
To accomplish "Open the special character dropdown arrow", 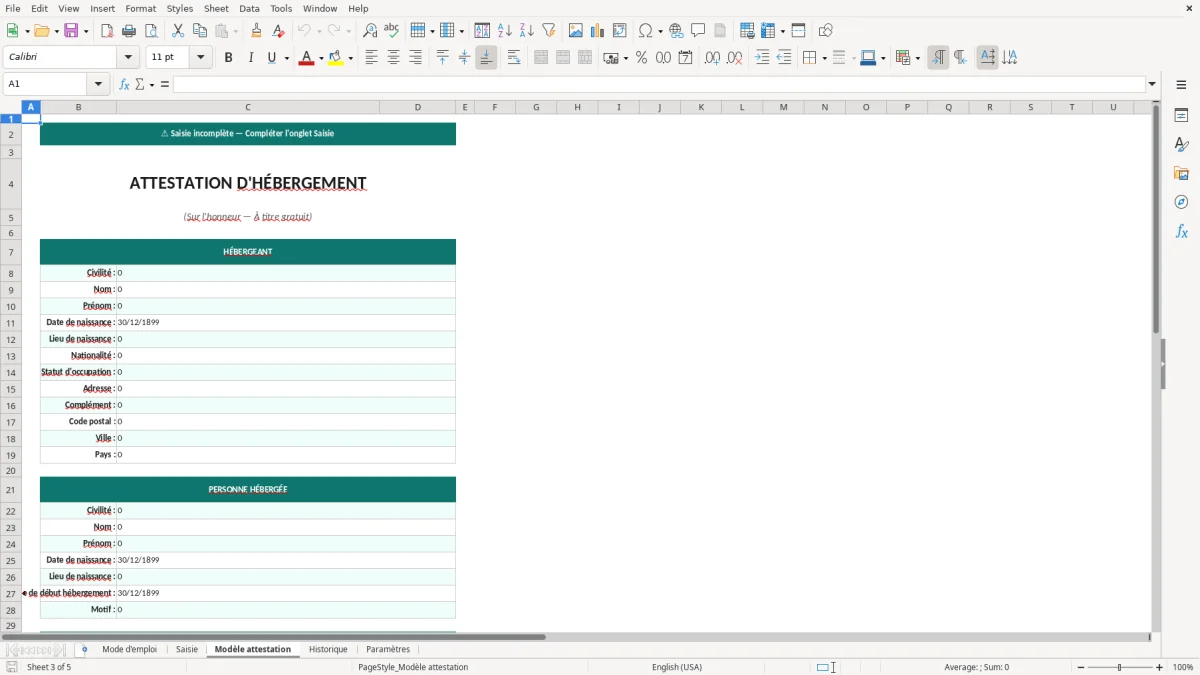I will point(660,31).
